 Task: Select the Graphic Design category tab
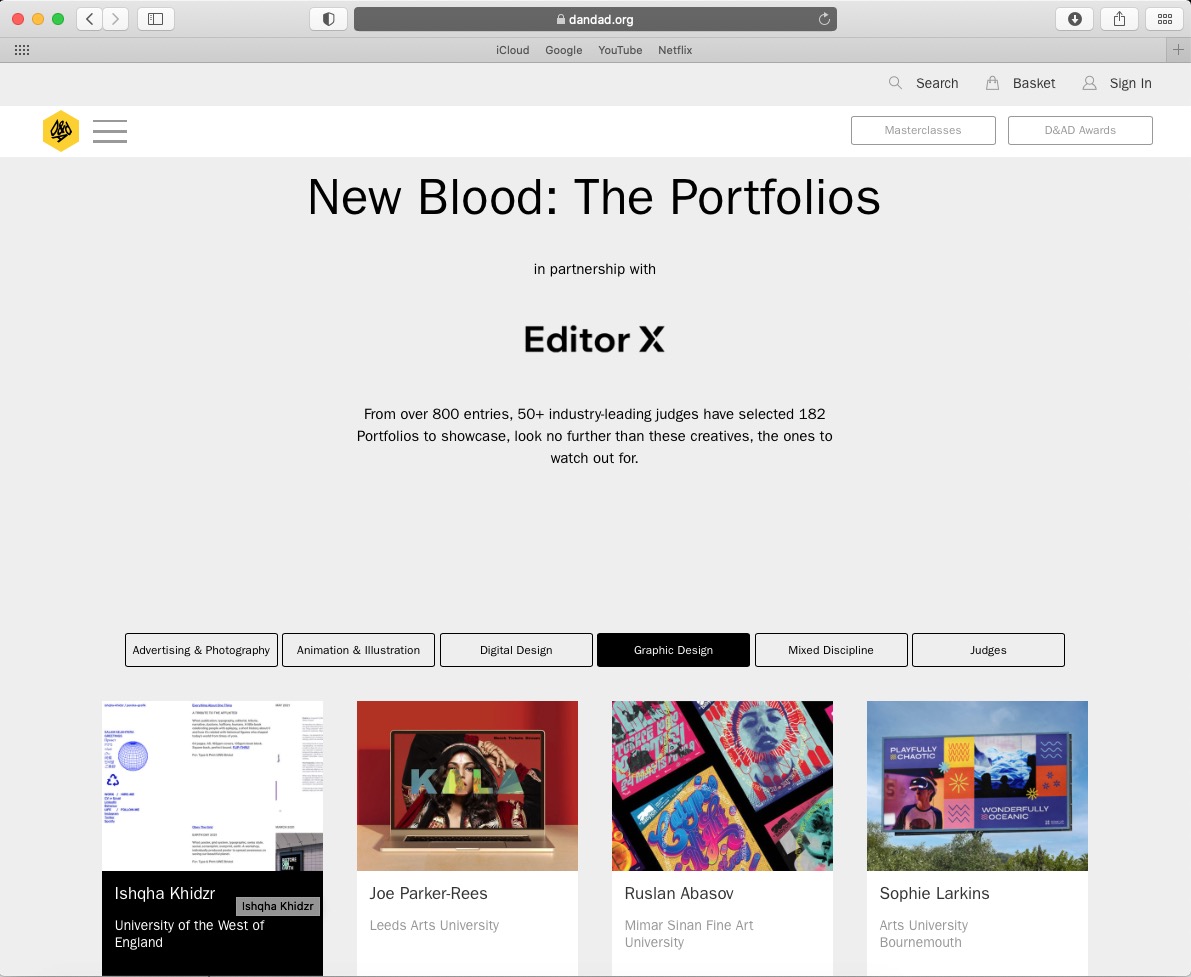click(673, 650)
